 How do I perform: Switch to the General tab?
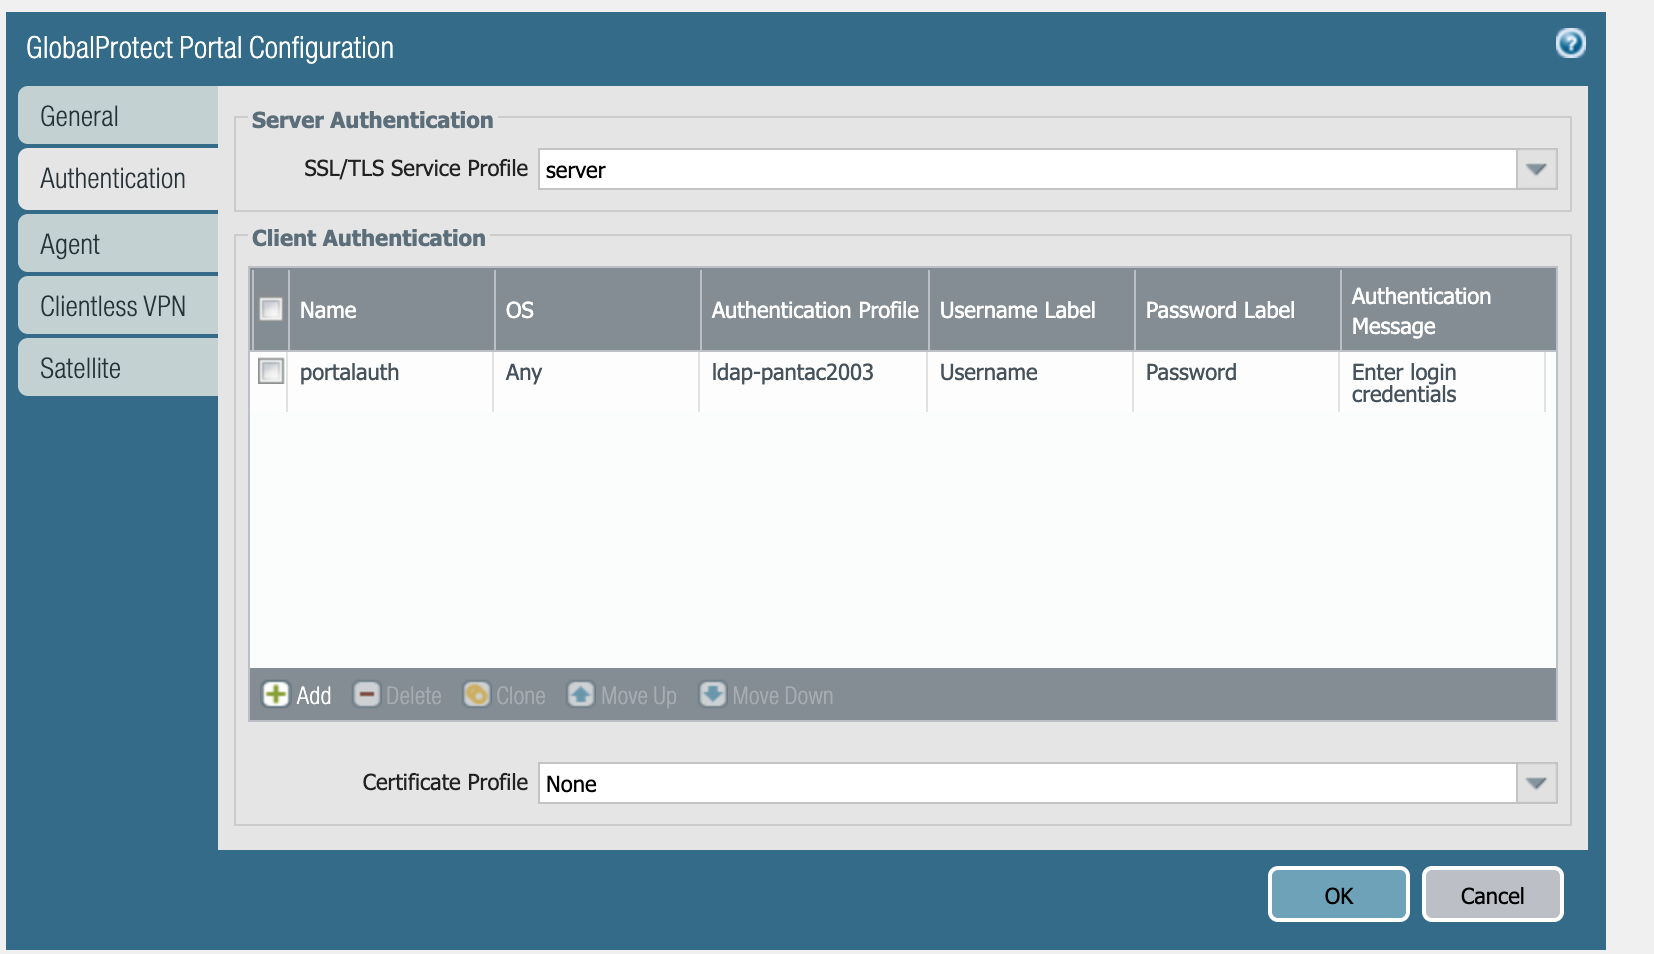click(118, 117)
